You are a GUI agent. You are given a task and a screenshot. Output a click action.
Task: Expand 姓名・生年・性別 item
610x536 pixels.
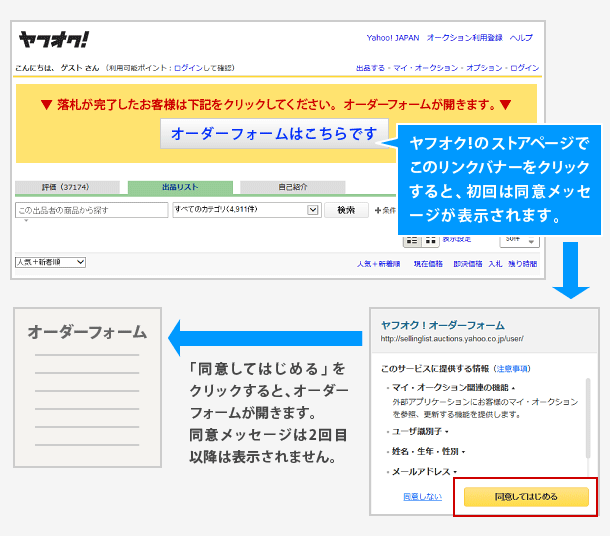point(428,451)
